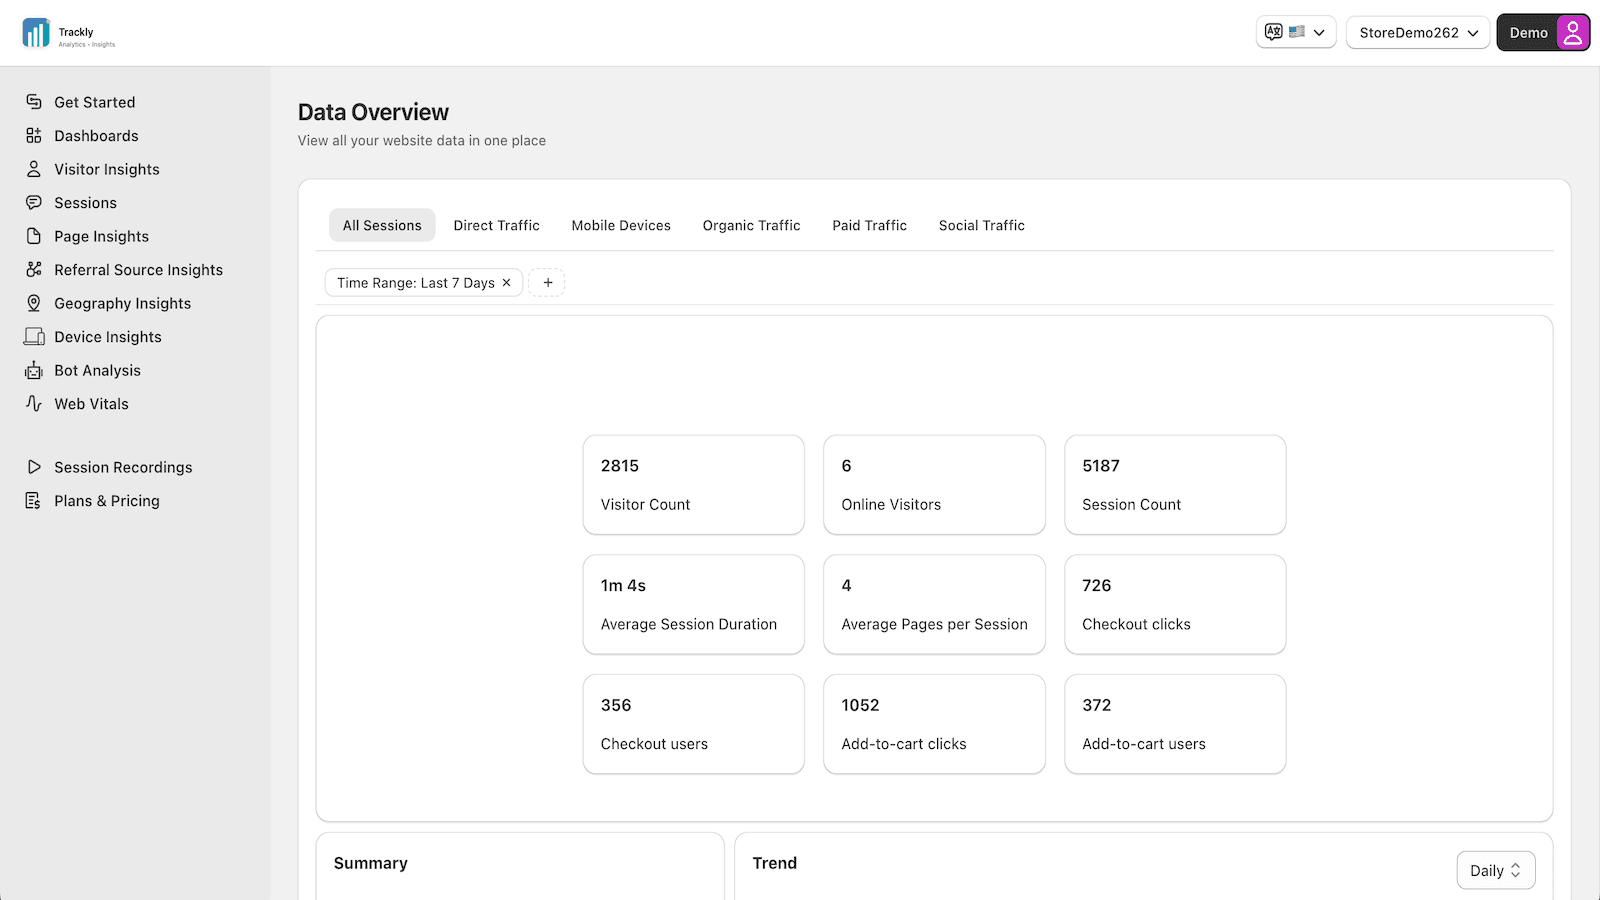Add a new filter with plus button
Screen dimensions: 1600x900
(x=547, y=283)
